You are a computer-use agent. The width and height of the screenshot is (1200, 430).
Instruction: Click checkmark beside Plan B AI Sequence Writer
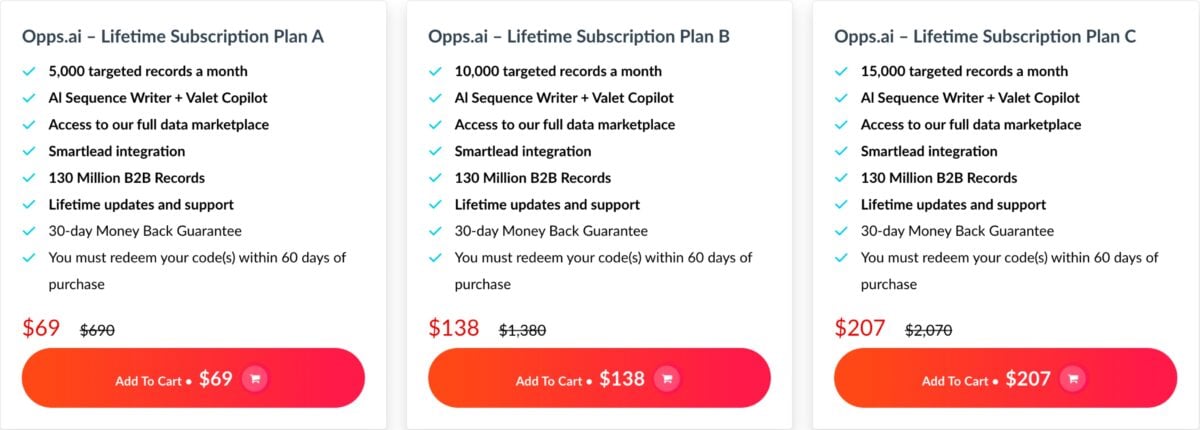click(x=435, y=98)
